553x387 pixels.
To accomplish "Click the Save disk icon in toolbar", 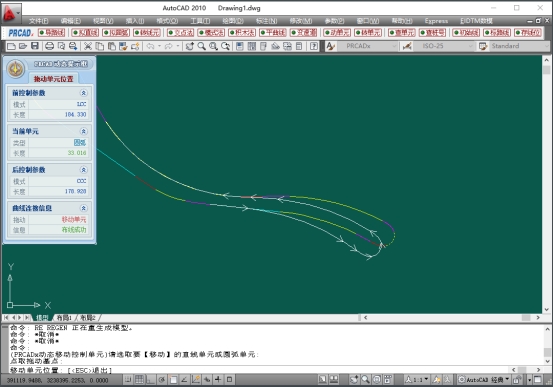I will [x=35, y=46].
